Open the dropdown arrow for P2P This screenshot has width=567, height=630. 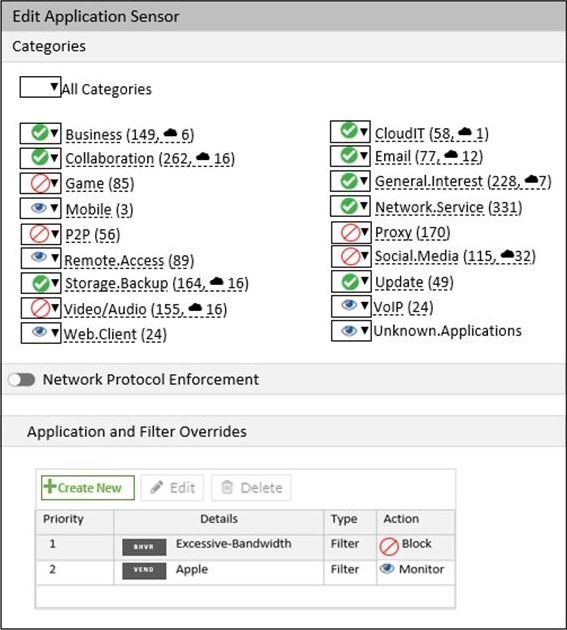tap(55, 233)
